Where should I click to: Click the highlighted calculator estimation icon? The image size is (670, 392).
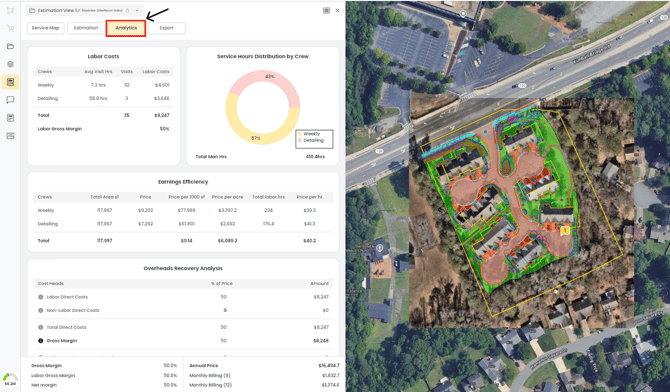tap(10, 82)
